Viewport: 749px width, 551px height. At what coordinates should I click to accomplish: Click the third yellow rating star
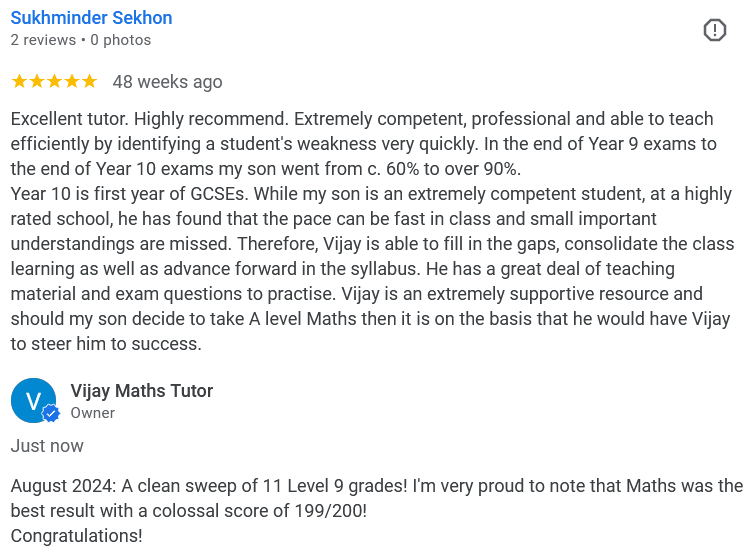click(54, 81)
